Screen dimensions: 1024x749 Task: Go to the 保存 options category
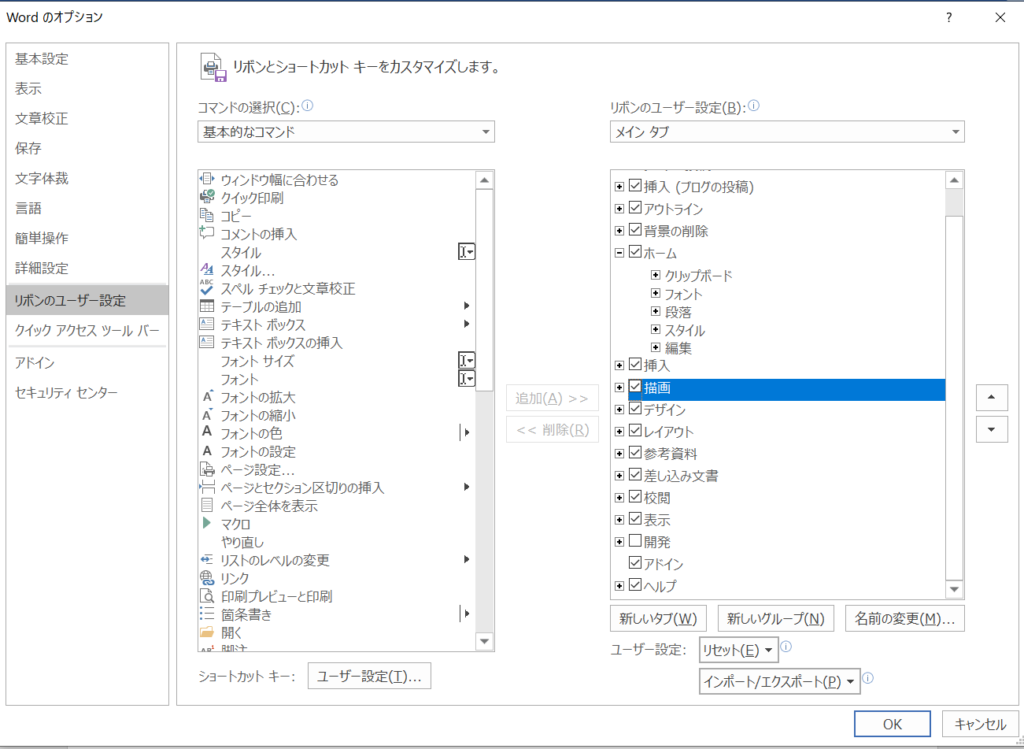pyautogui.click(x=87, y=149)
